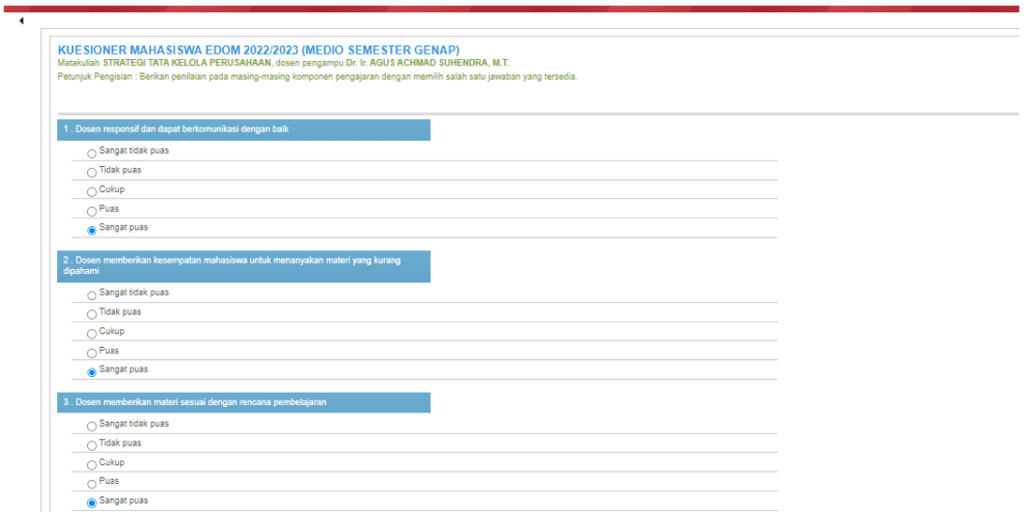
Task: Select 'Sangat puas' for question 1
Action: click(x=92, y=230)
